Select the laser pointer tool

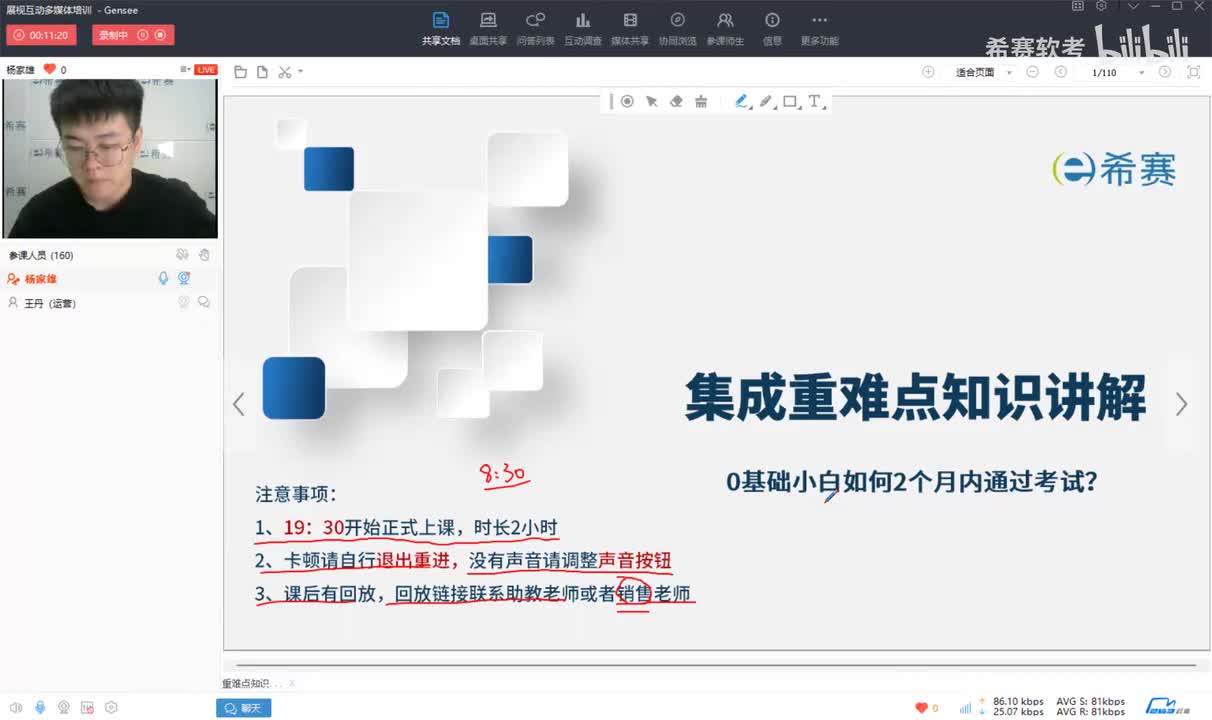(627, 101)
